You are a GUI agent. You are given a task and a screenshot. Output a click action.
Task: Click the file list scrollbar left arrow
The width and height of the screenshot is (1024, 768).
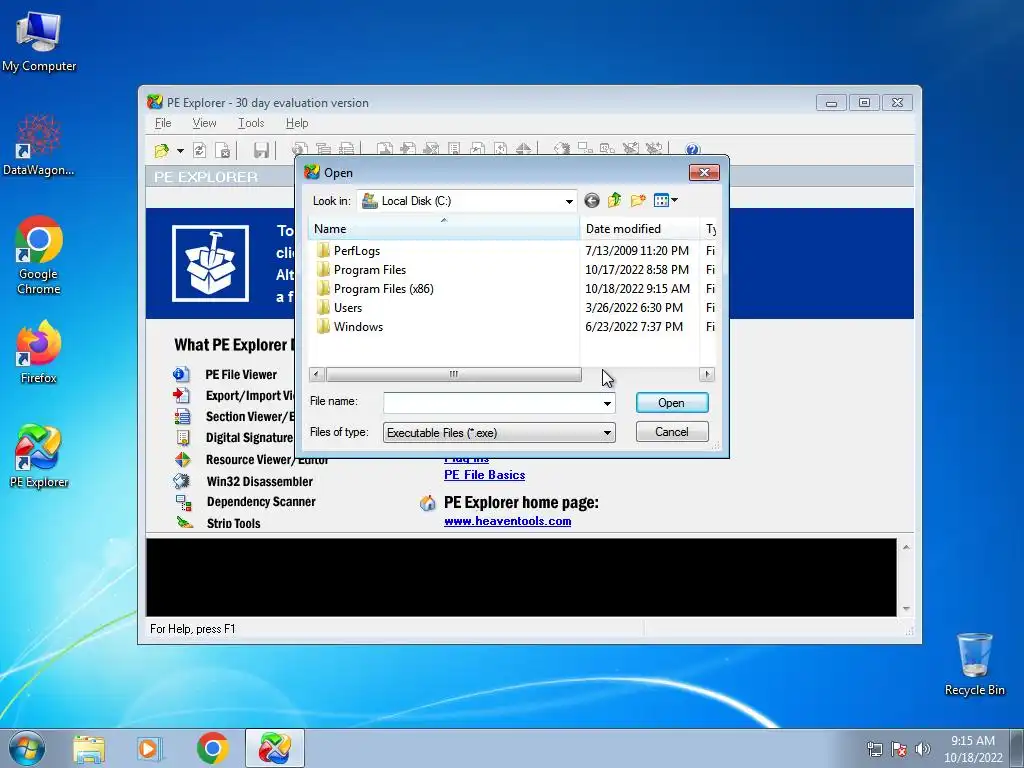click(317, 374)
